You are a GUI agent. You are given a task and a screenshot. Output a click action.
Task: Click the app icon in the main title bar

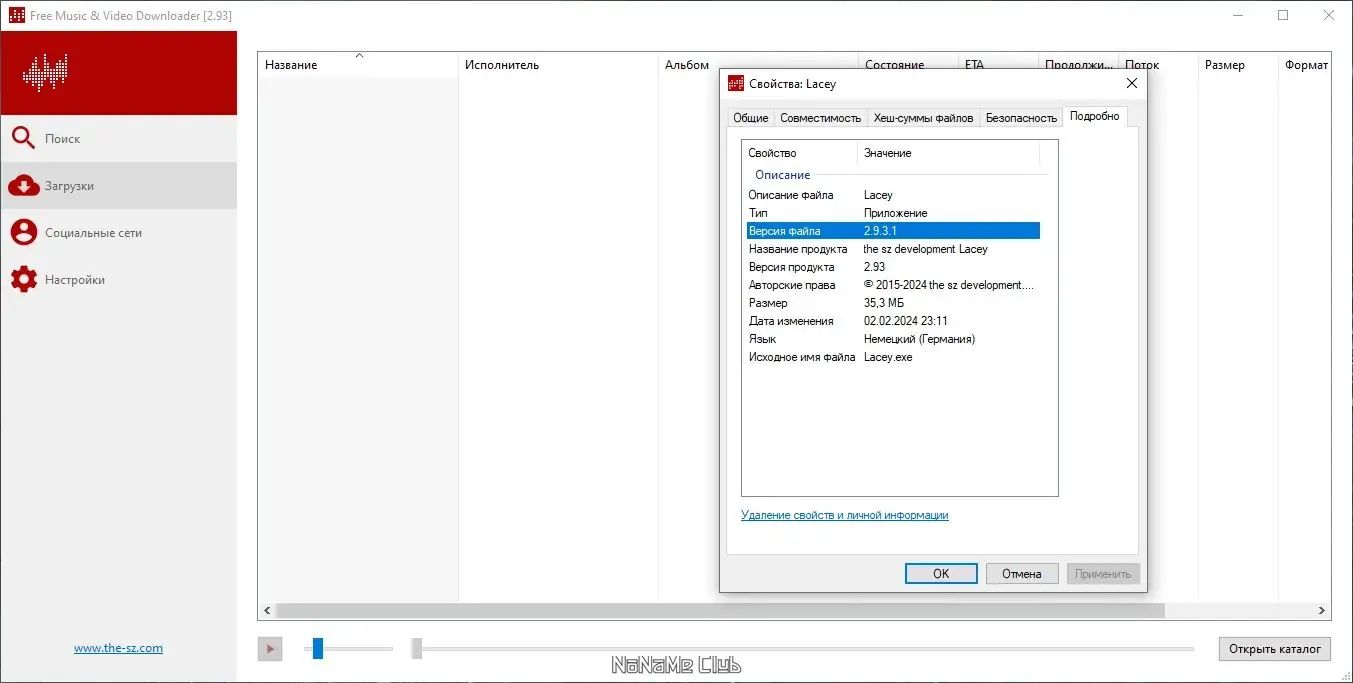[16, 16]
